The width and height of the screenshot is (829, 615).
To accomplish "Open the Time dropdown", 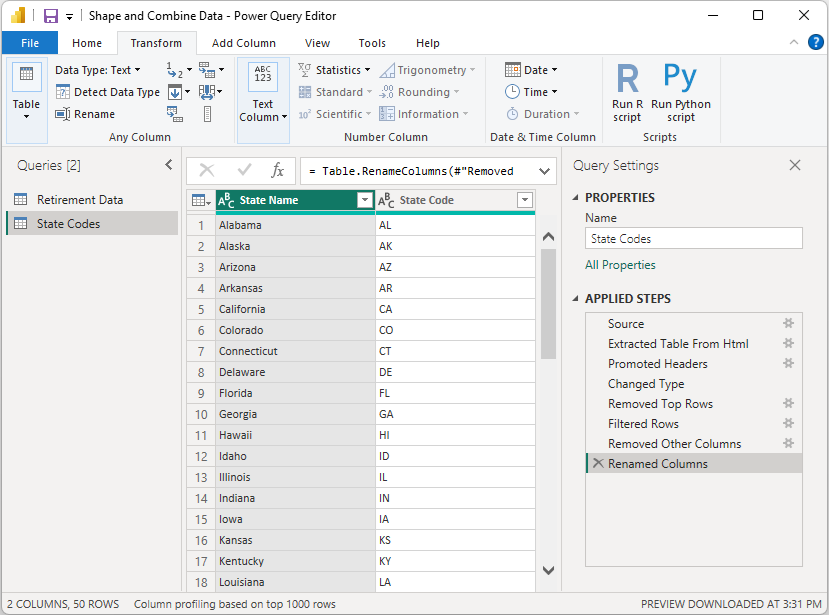I will [x=531, y=92].
